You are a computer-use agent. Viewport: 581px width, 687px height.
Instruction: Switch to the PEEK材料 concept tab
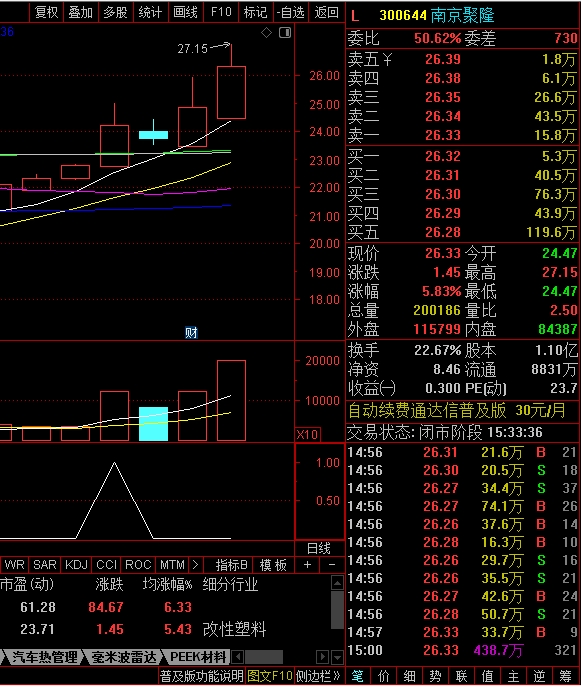tap(198, 657)
